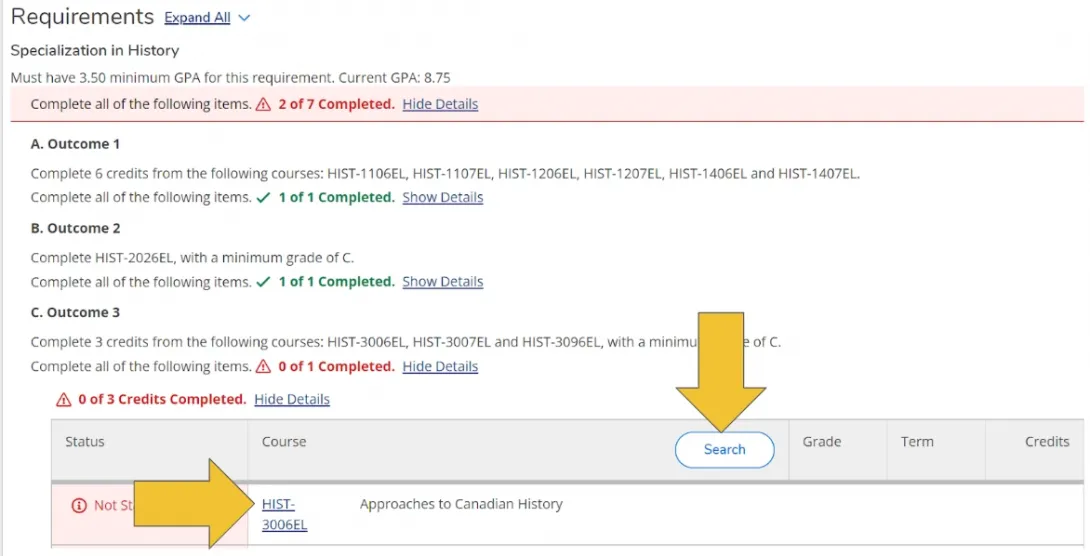Open the chevron dropdown next to Expand All
The image size is (1090, 556).
(245, 18)
